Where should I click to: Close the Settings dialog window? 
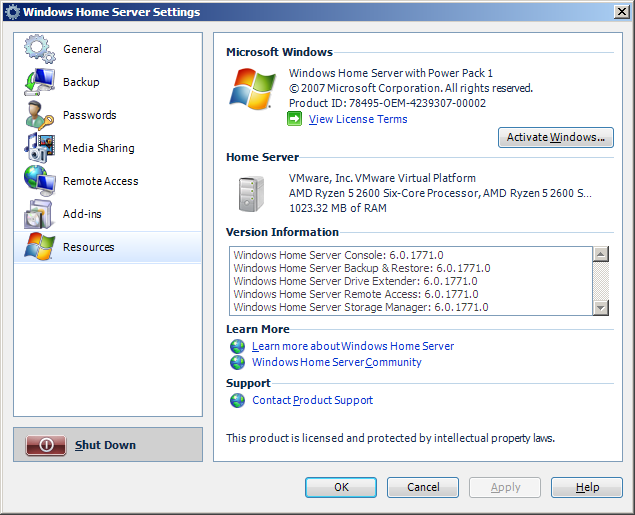coord(622,12)
